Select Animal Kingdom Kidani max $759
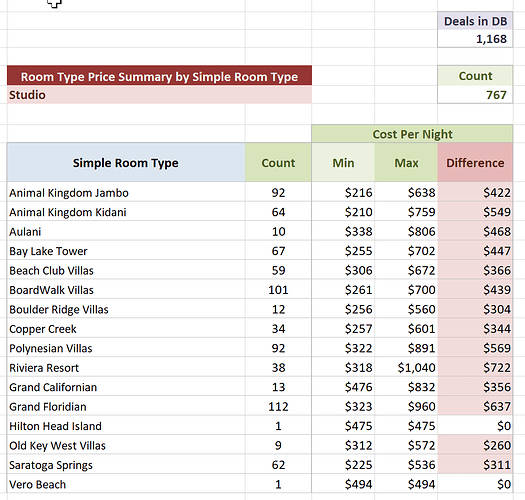This screenshot has width=525, height=500. tap(406, 212)
